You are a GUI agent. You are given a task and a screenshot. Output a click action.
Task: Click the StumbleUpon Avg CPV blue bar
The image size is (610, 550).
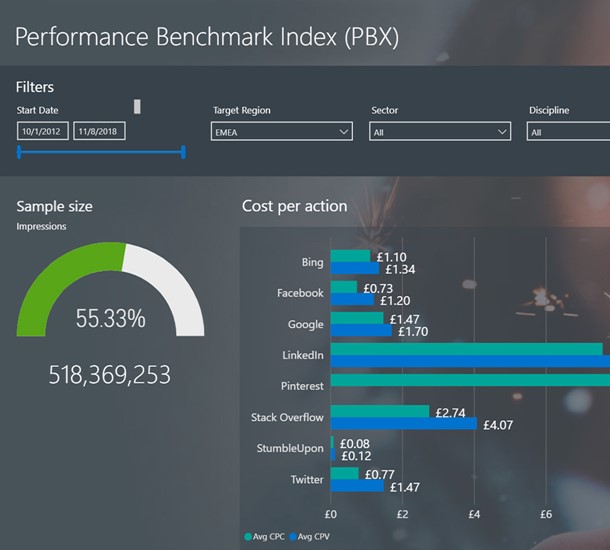pos(333,455)
